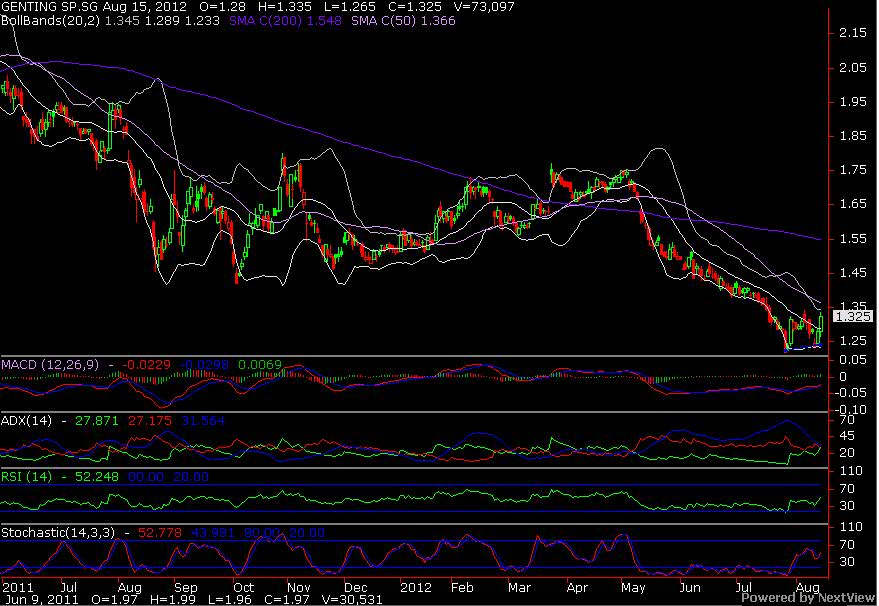The height and width of the screenshot is (606, 879).
Task: Click the 'GENTING SP.SG Aug 15, 2012' title
Action: 95,7
